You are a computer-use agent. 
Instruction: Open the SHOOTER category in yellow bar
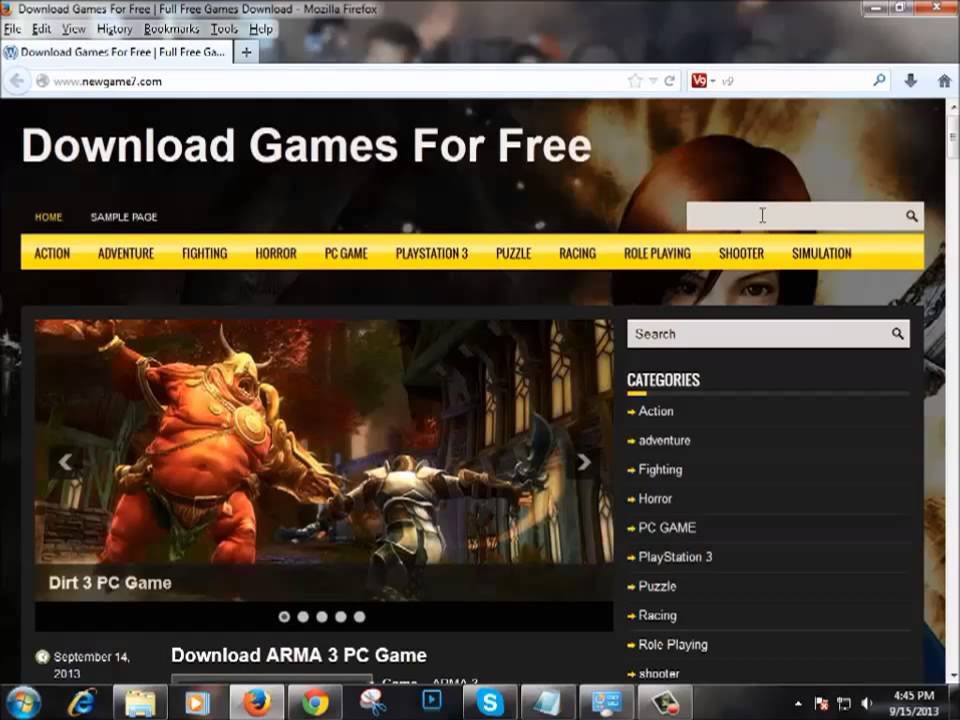pos(741,253)
